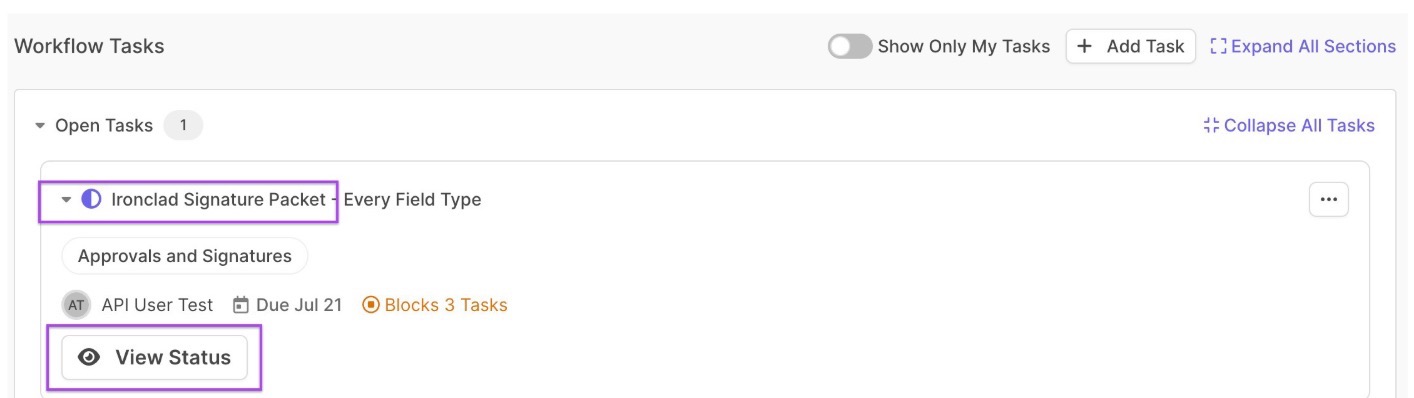
Task: Click the Add Task button
Action: (x=1131, y=46)
